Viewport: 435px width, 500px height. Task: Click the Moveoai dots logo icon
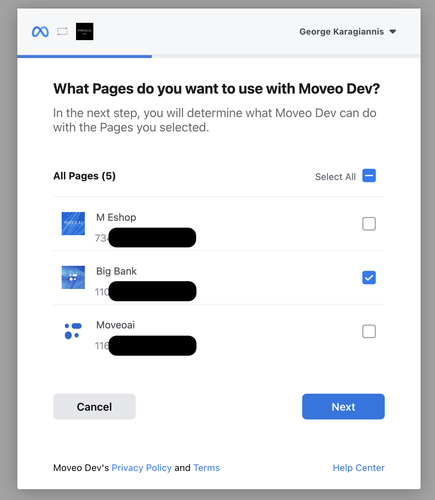[73, 331]
